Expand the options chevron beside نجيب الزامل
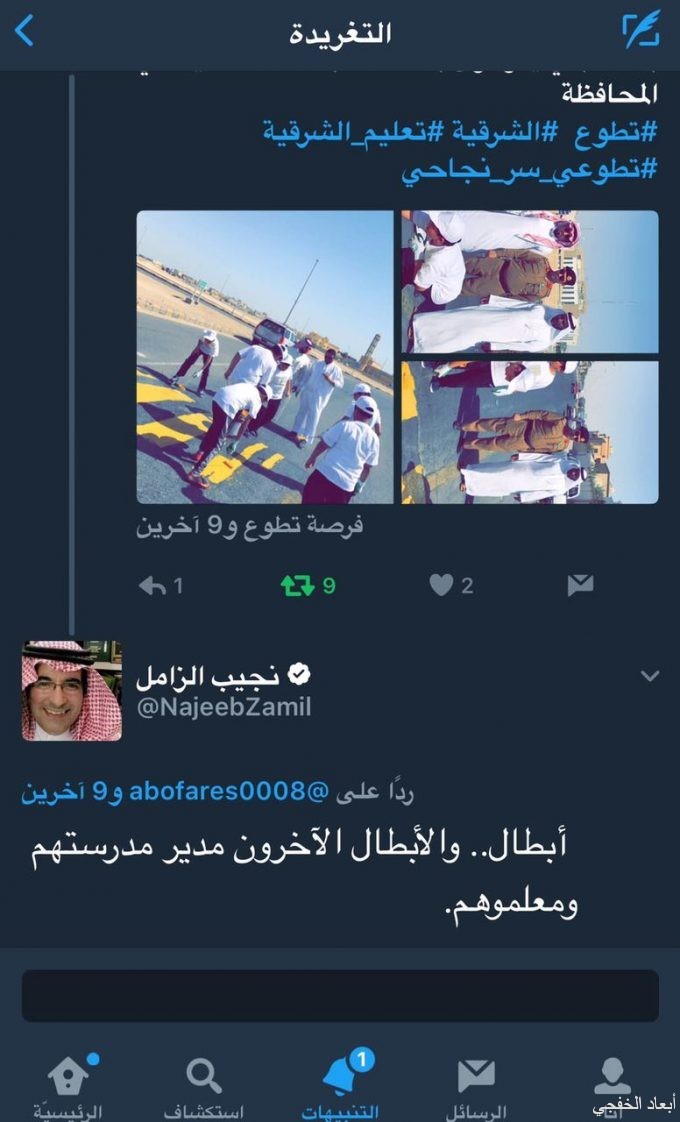Viewport: 680px width, 1122px height. (650, 675)
